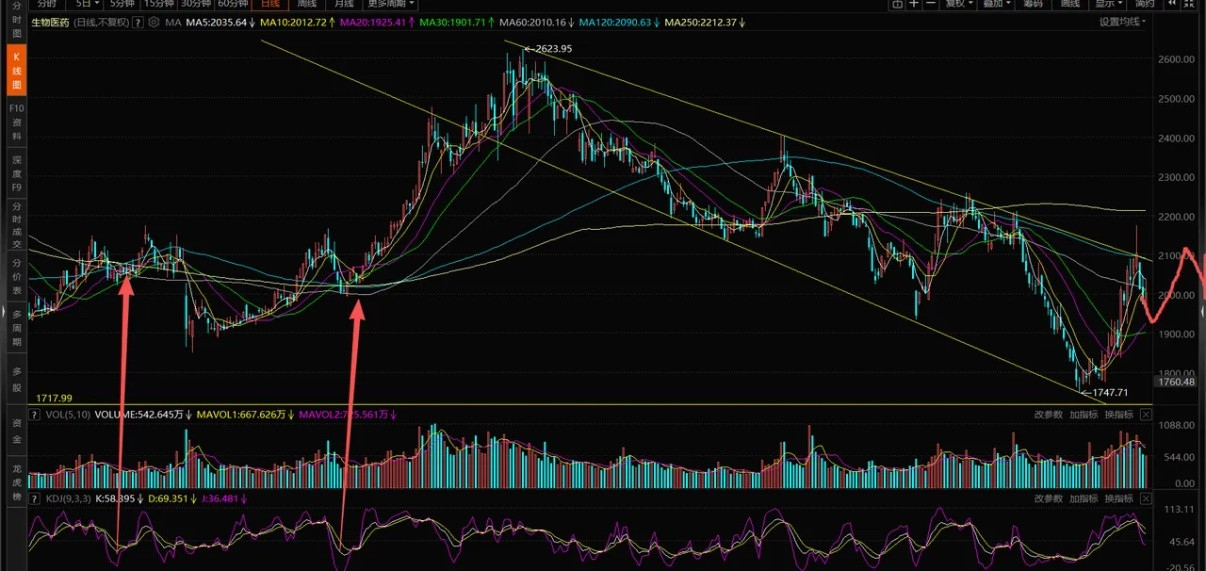Switch to the 60分钟 period
This screenshot has height=571, width=1206.
tap(234, 4)
